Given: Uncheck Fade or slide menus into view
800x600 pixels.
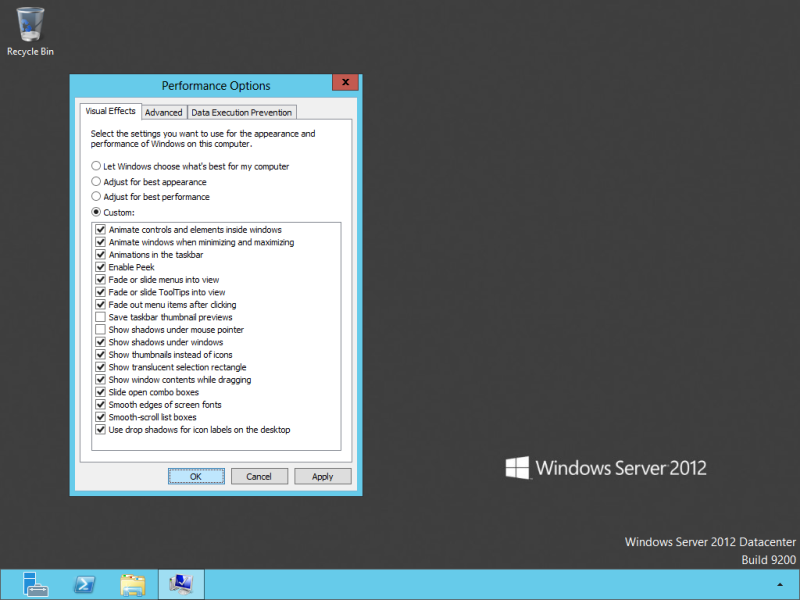Looking at the screenshot, I should tap(101, 280).
